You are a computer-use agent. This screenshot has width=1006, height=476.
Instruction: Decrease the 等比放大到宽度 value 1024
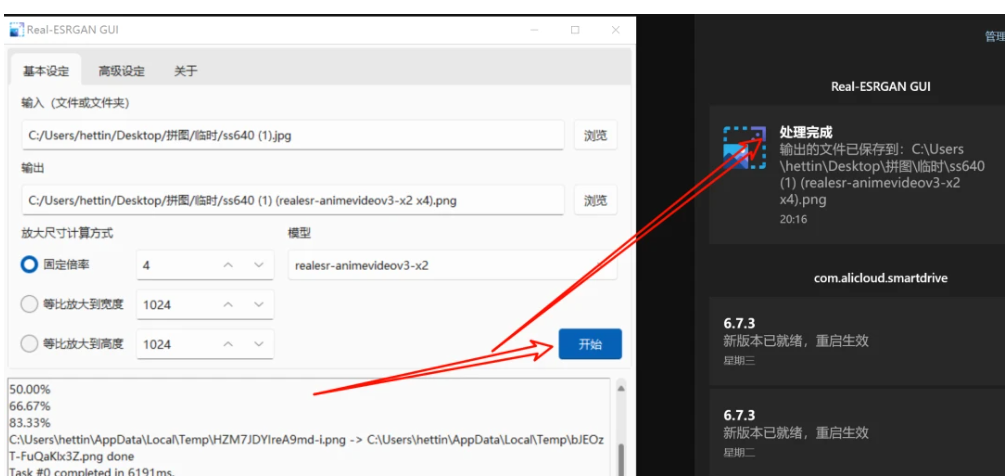(259, 305)
